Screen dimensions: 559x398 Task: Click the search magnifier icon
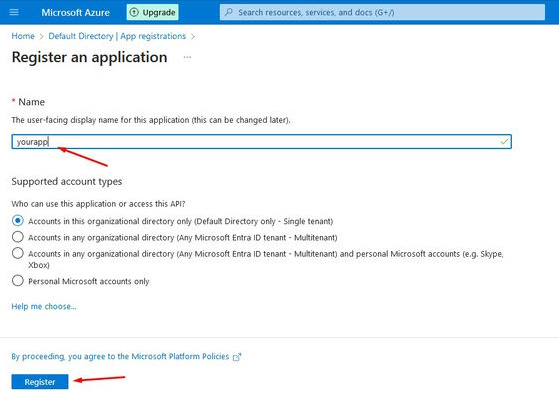229,12
